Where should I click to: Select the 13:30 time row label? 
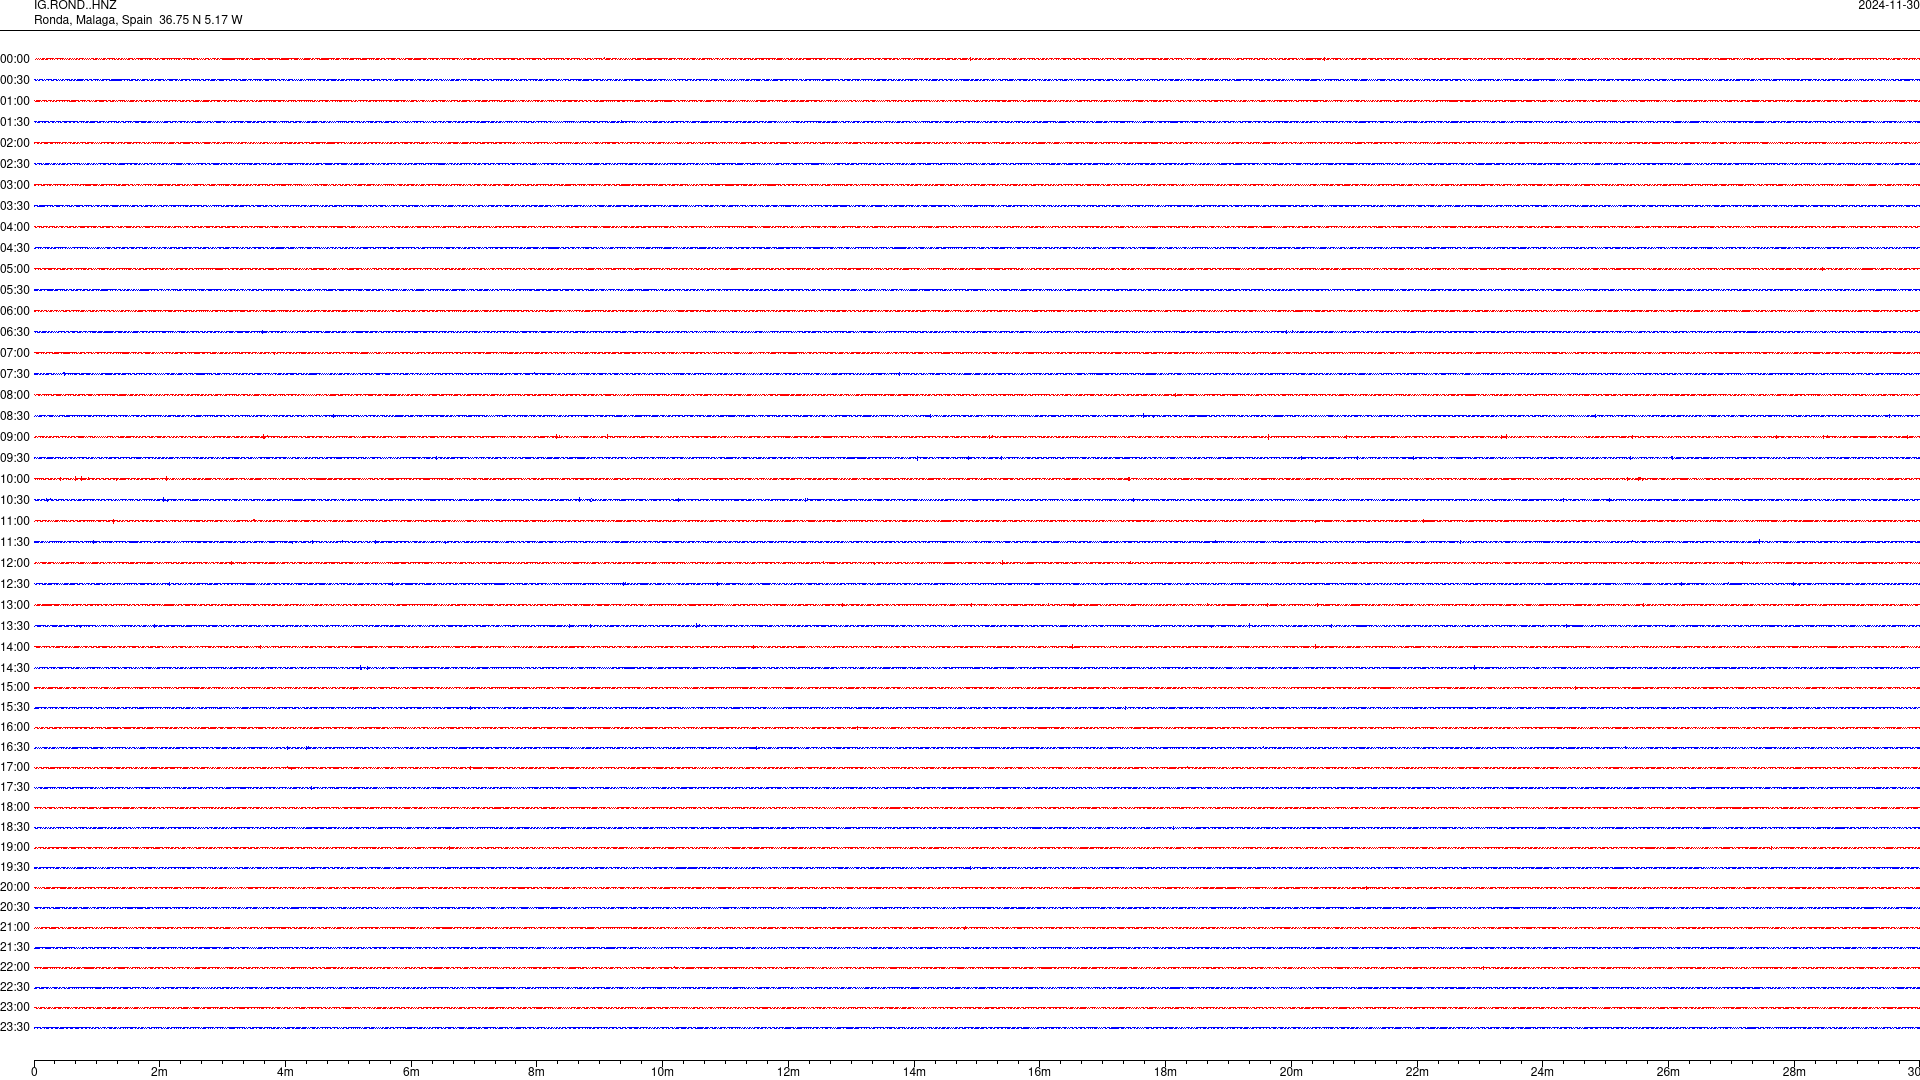click(15, 626)
